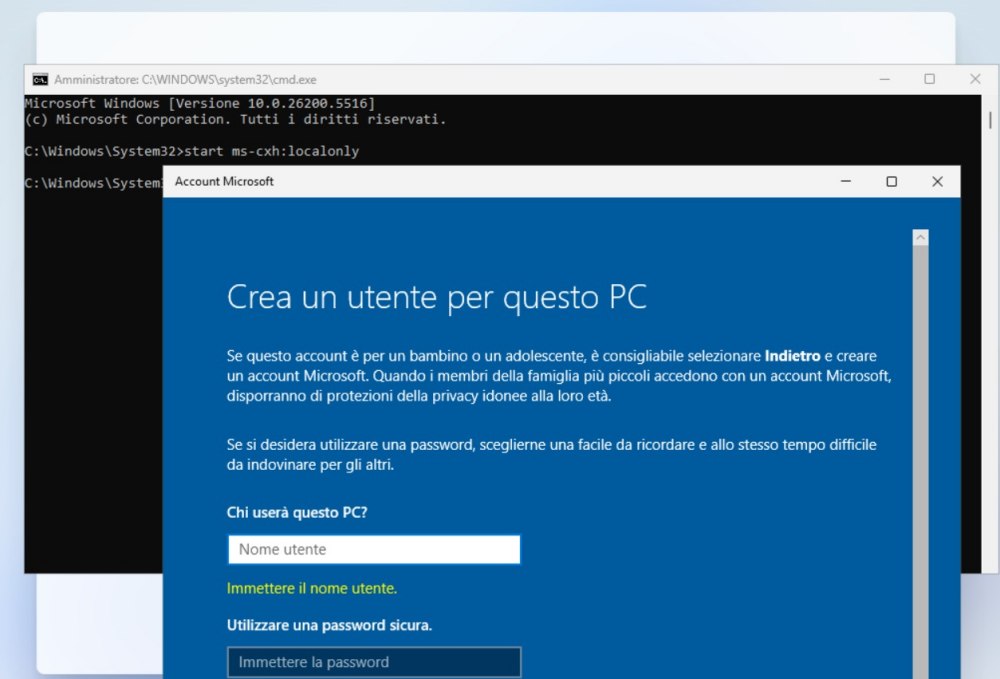Maximize the cmd.exe Amministratore window
This screenshot has width=1000, height=679.
[929, 79]
